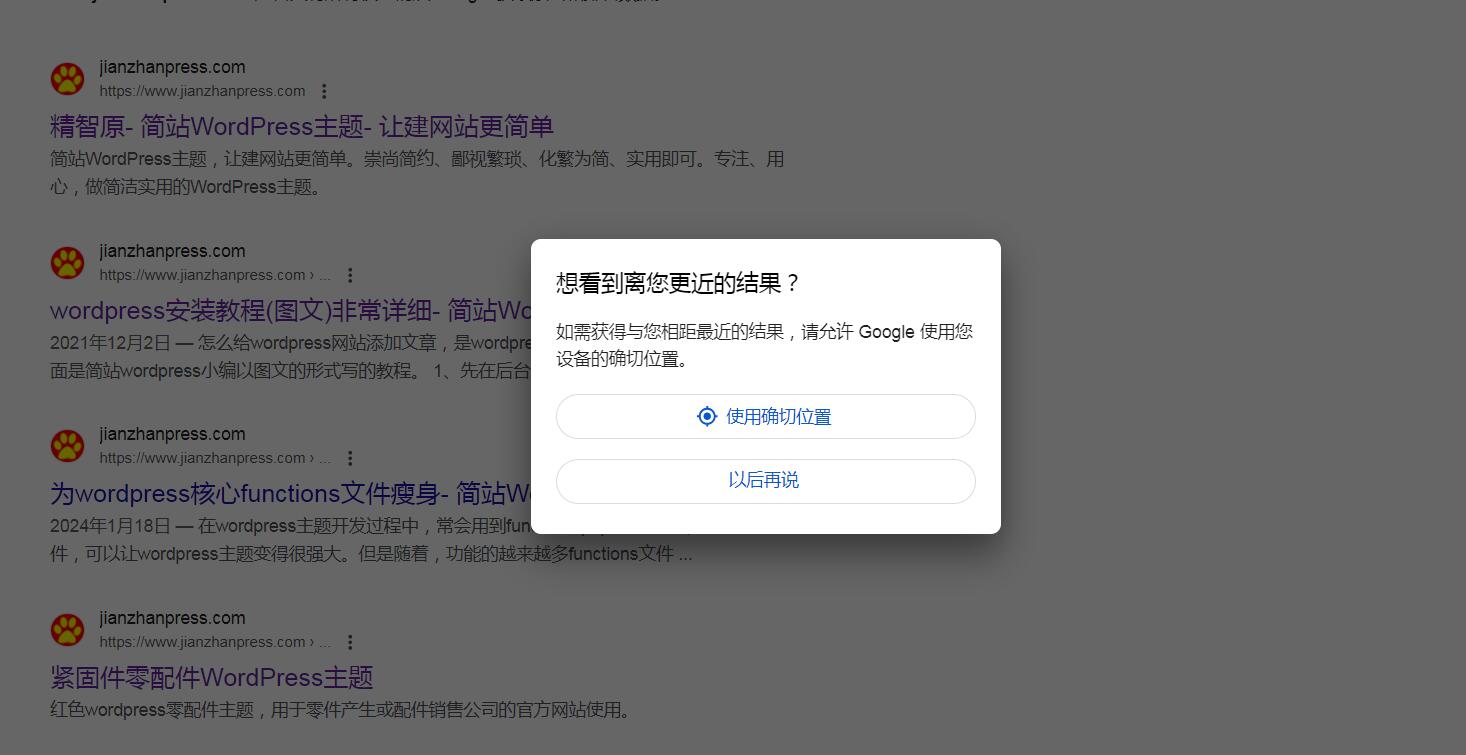
Task: Click the snippet starting 简站WordPress主题，让建网站更简单
Action: 417,173
